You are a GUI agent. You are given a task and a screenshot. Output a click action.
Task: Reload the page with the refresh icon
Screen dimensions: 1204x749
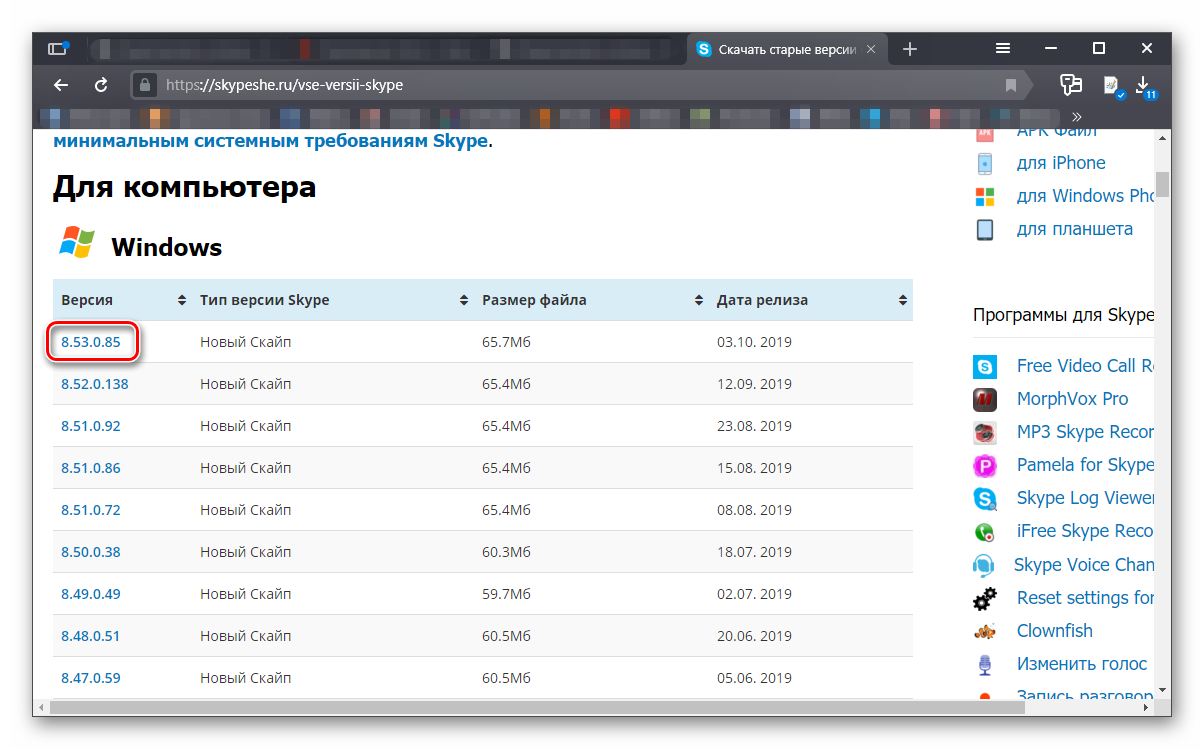[x=101, y=85]
